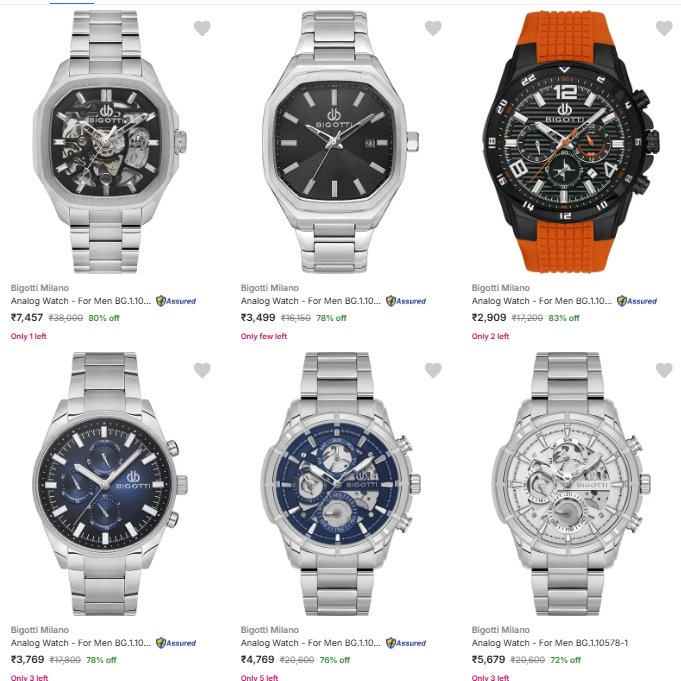Click Assured badge under ₹7,457 watch
The width and height of the screenshot is (681, 681).
click(176, 301)
